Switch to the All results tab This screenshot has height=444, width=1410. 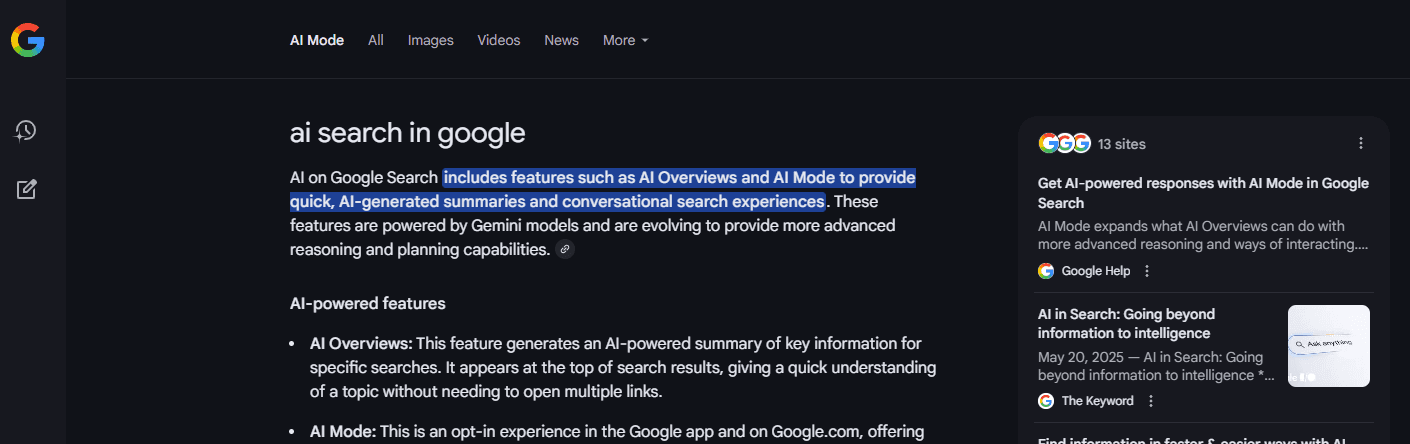pos(376,40)
